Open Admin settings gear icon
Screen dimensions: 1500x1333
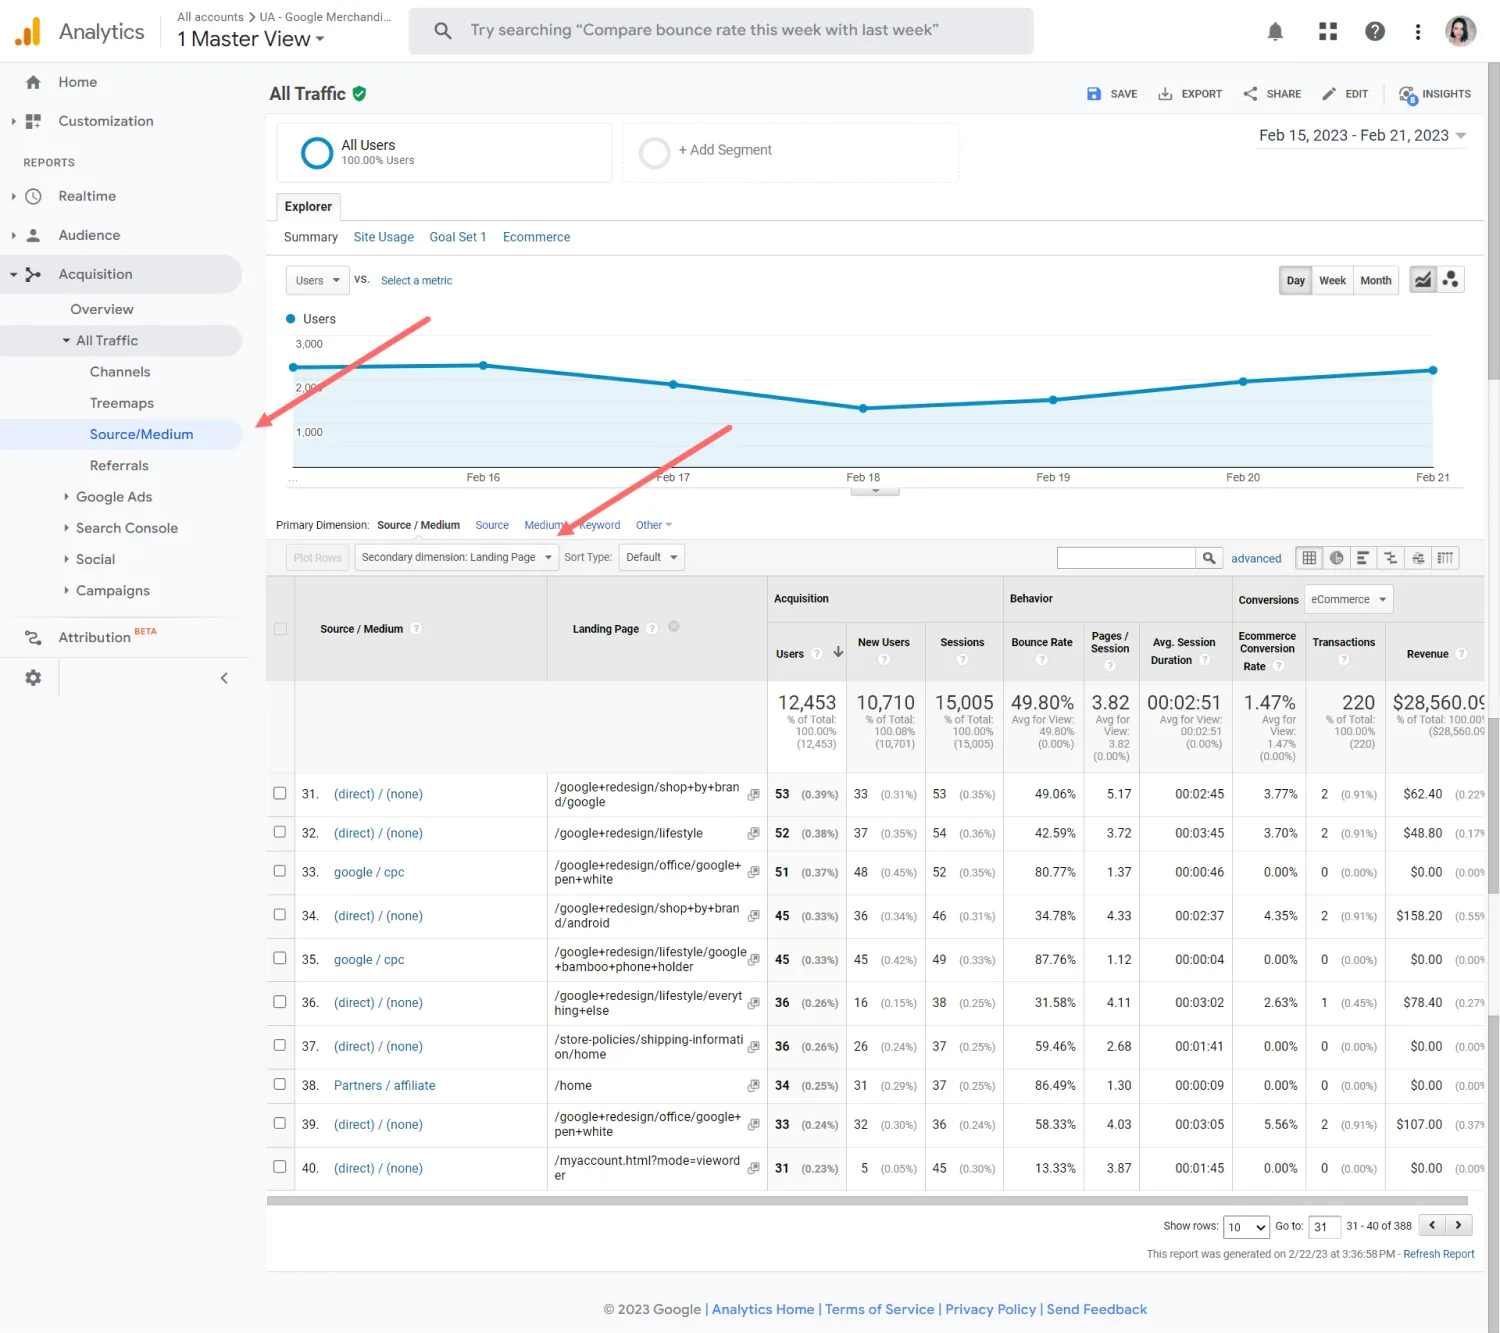click(33, 678)
